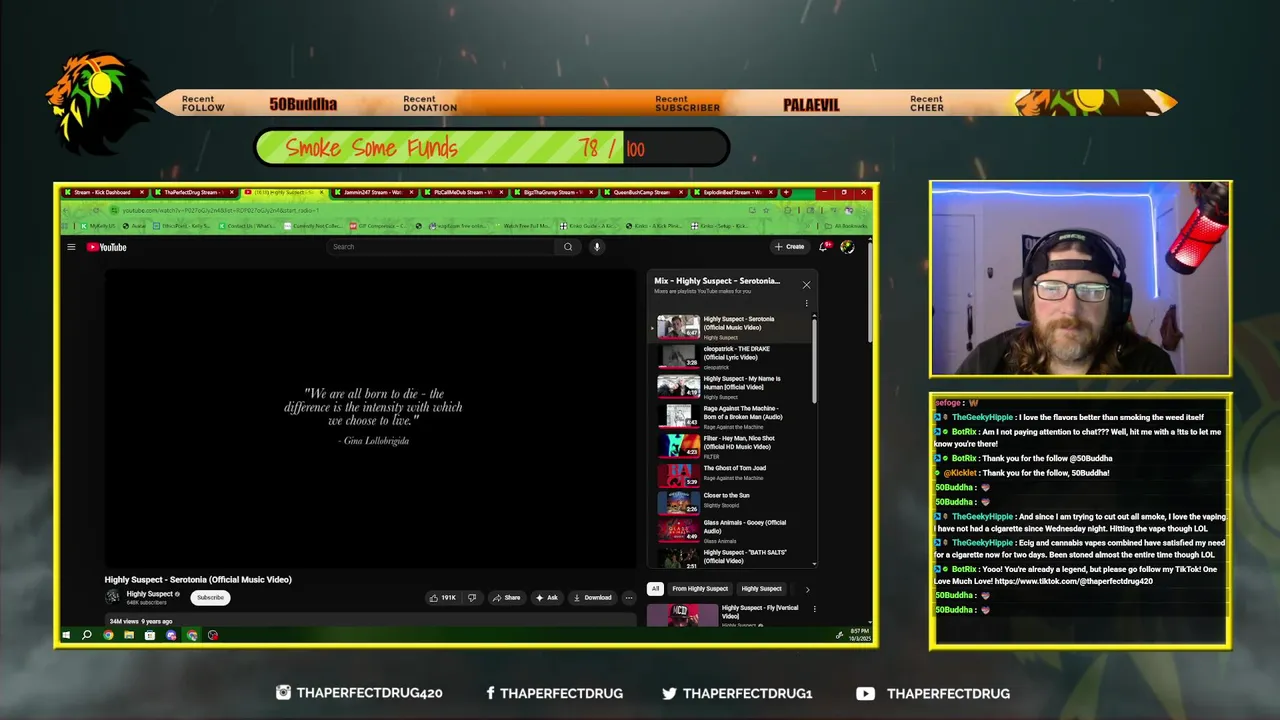Viewport: 1280px width, 720px height.
Task: Open Windows taskbar search
Action: (87, 635)
